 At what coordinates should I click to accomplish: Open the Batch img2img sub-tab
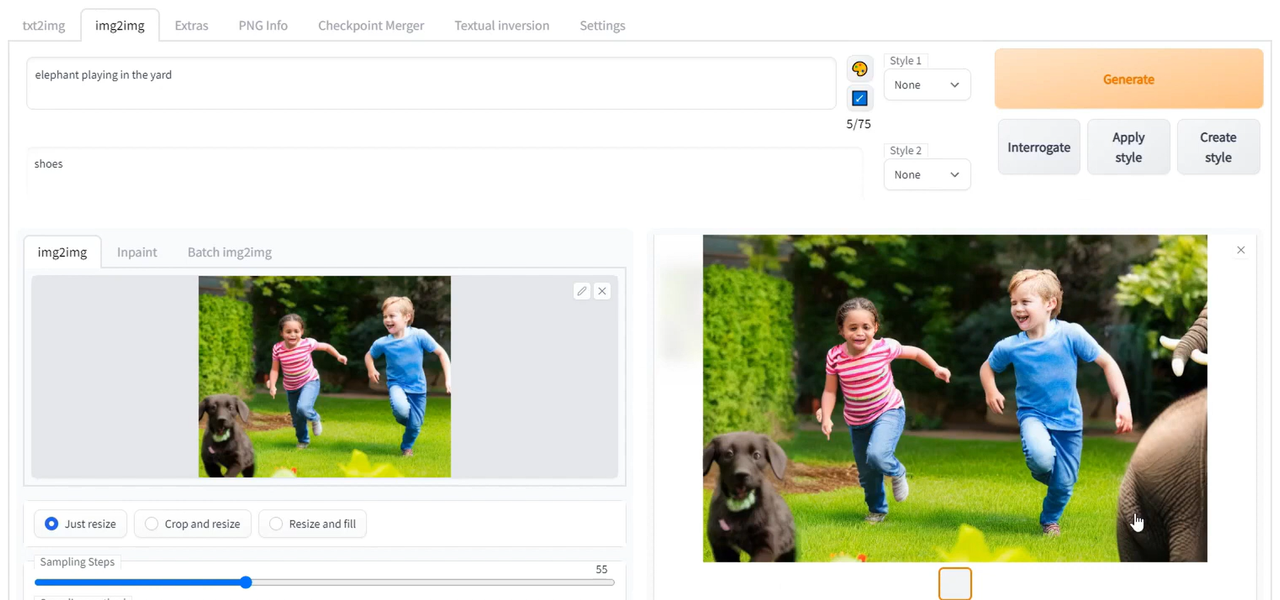[230, 252]
